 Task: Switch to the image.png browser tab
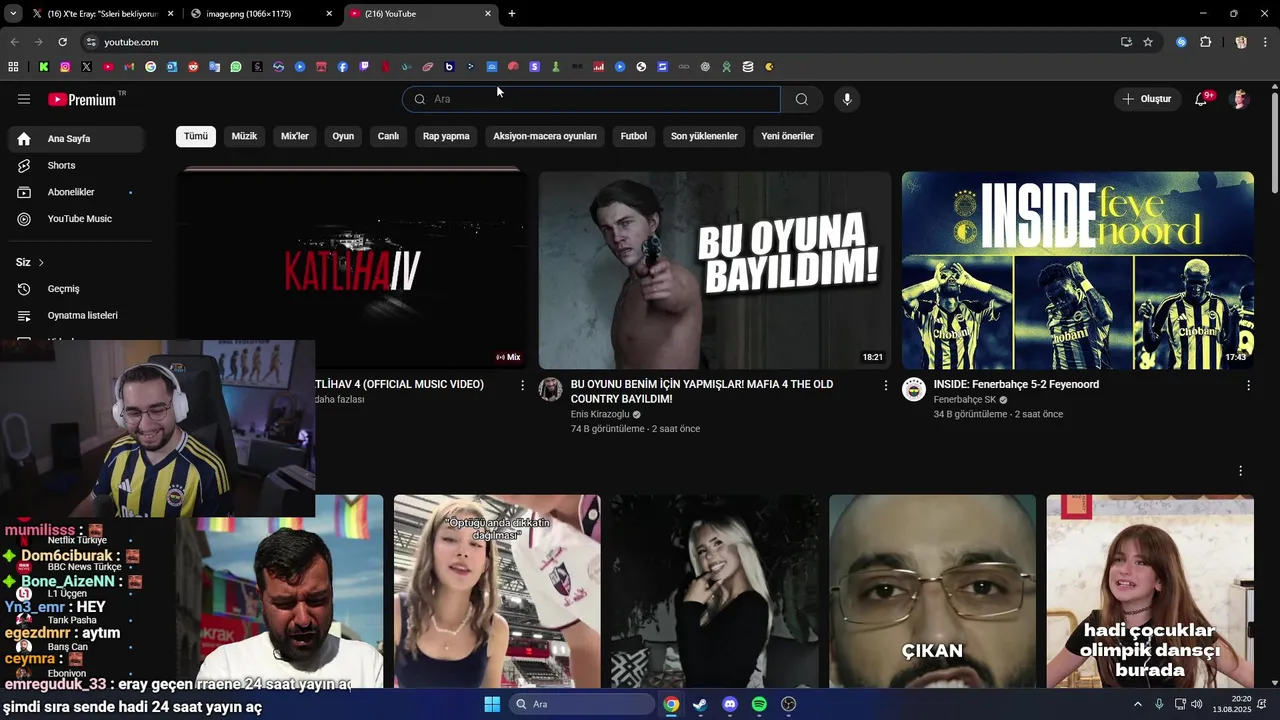260,14
